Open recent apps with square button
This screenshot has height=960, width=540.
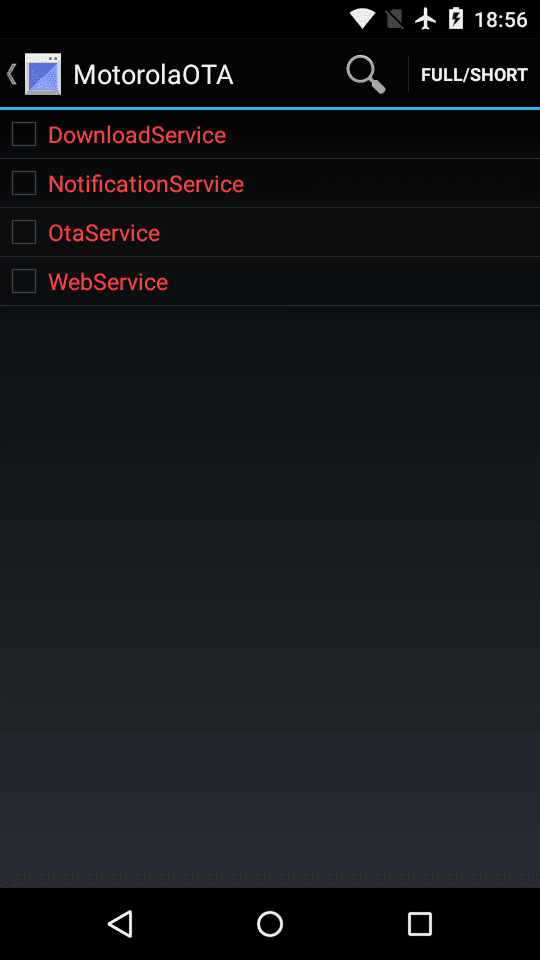(x=420, y=924)
